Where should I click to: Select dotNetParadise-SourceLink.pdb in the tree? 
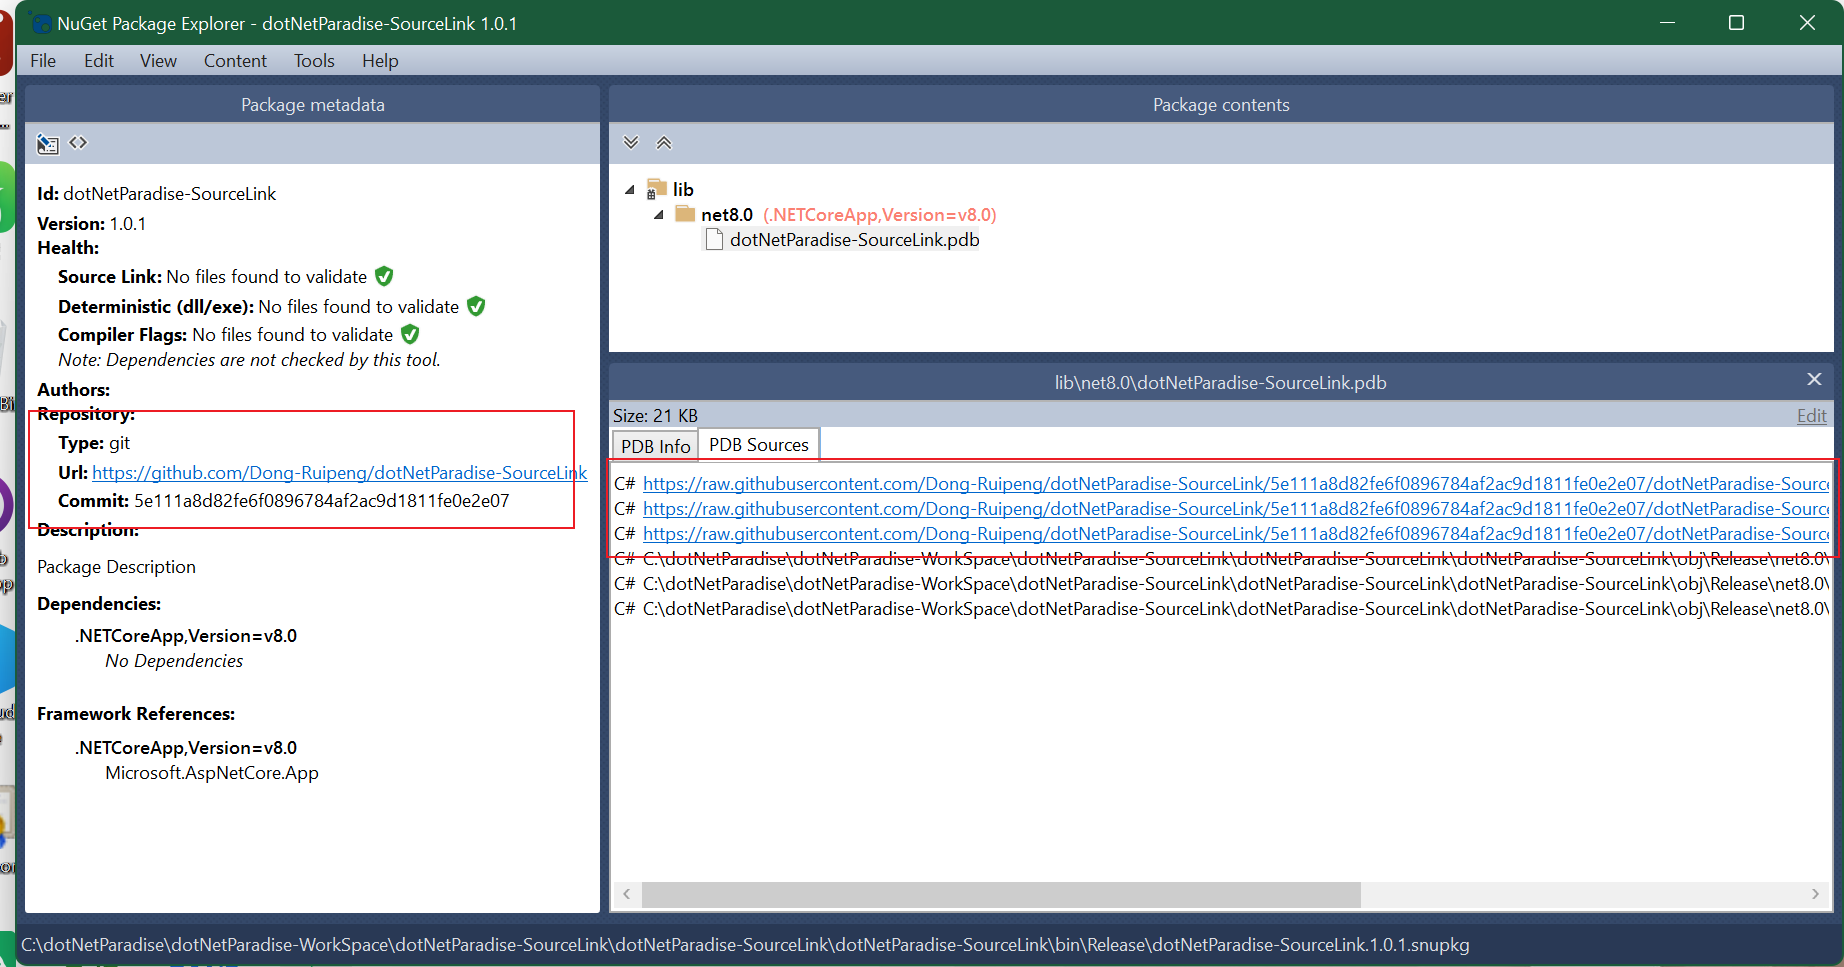pos(854,240)
